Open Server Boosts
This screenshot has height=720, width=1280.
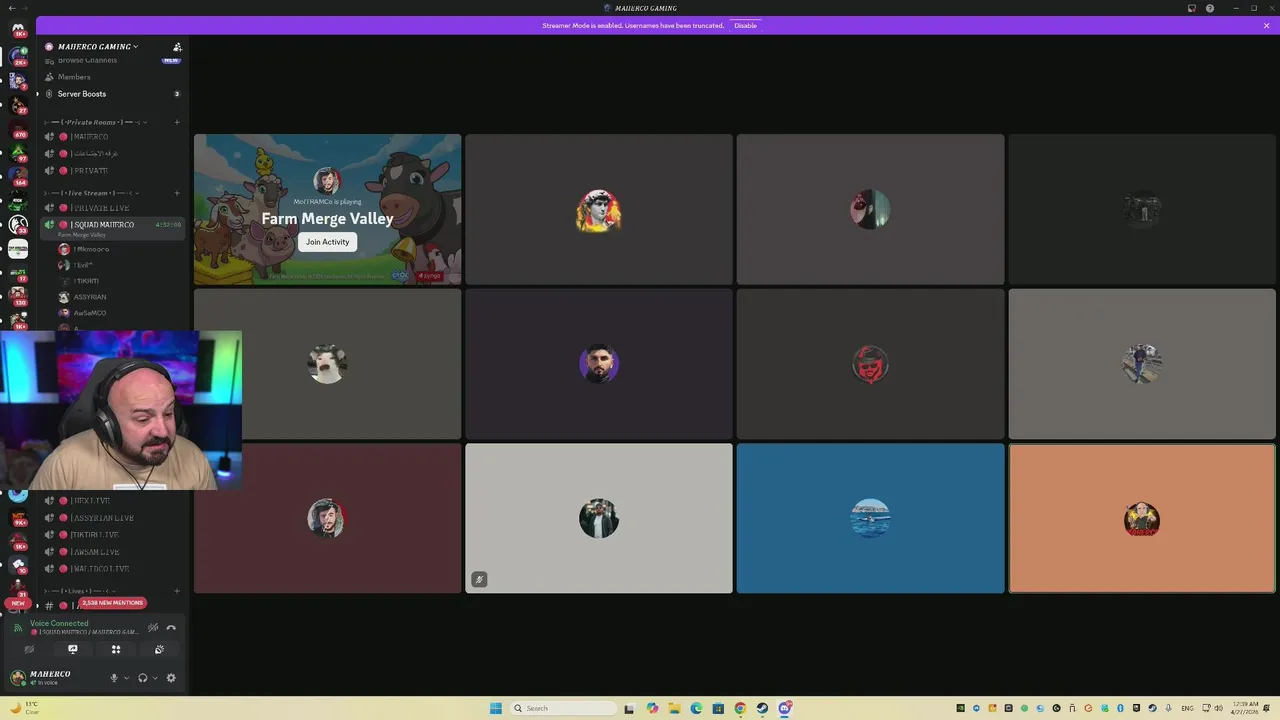click(x=81, y=94)
